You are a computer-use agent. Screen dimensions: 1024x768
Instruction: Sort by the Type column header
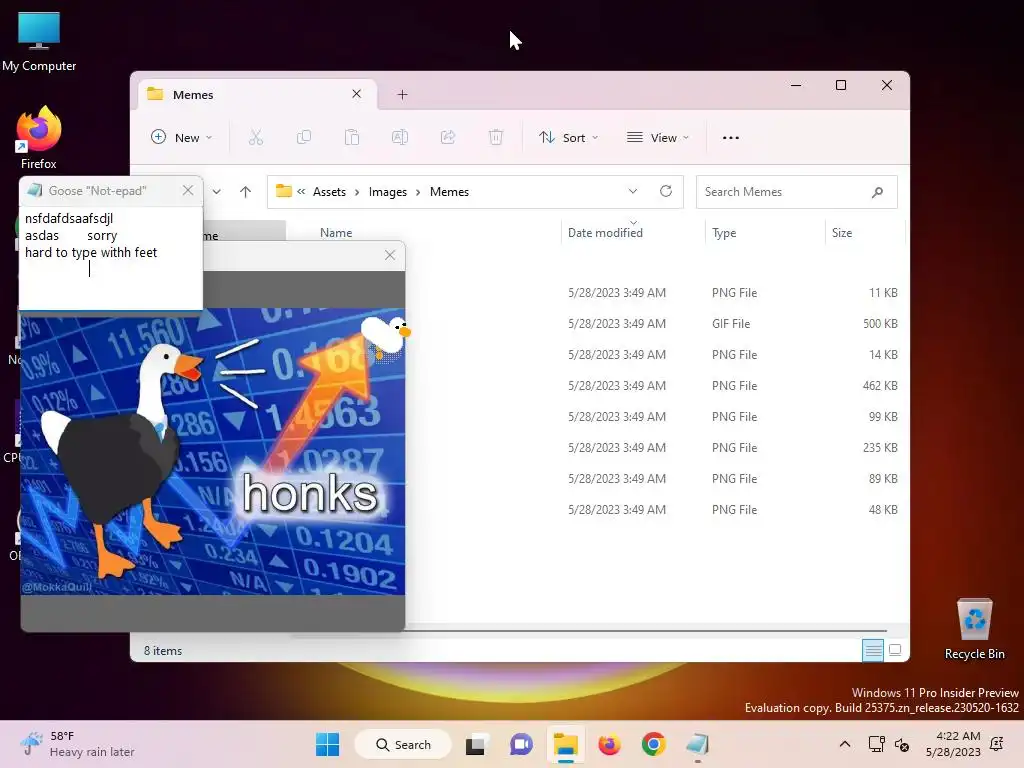(724, 233)
